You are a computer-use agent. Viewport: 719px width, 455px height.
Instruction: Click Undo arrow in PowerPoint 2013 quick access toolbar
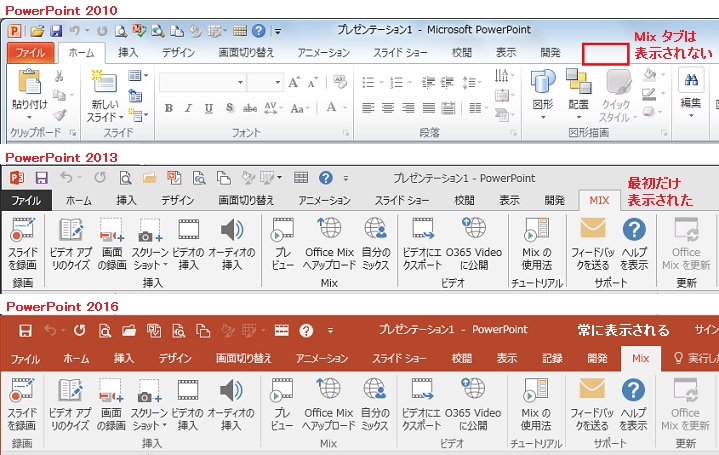point(67,178)
